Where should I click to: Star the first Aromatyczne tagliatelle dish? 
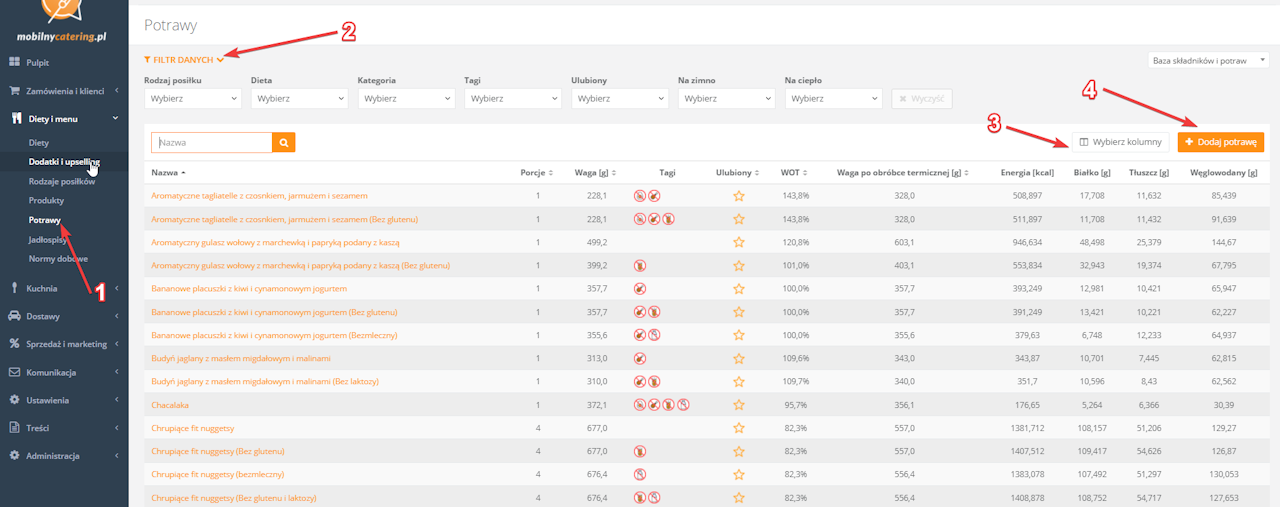click(x=739, y=195)
